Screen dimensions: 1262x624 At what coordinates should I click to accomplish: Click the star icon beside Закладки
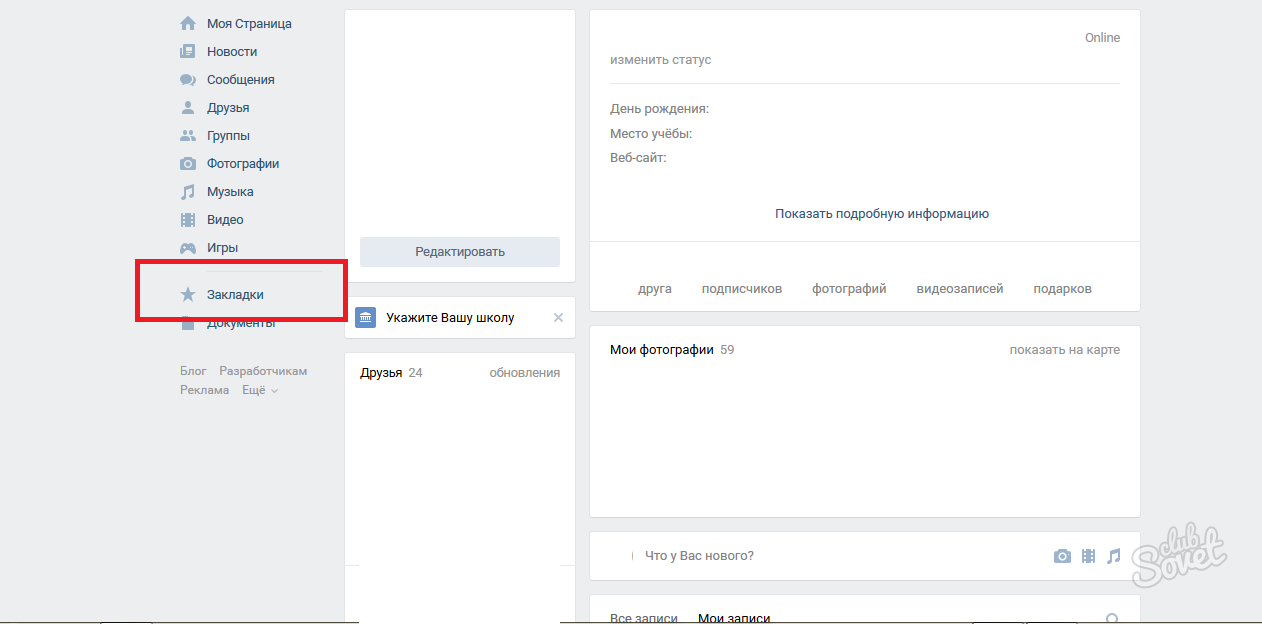(188, 295)
